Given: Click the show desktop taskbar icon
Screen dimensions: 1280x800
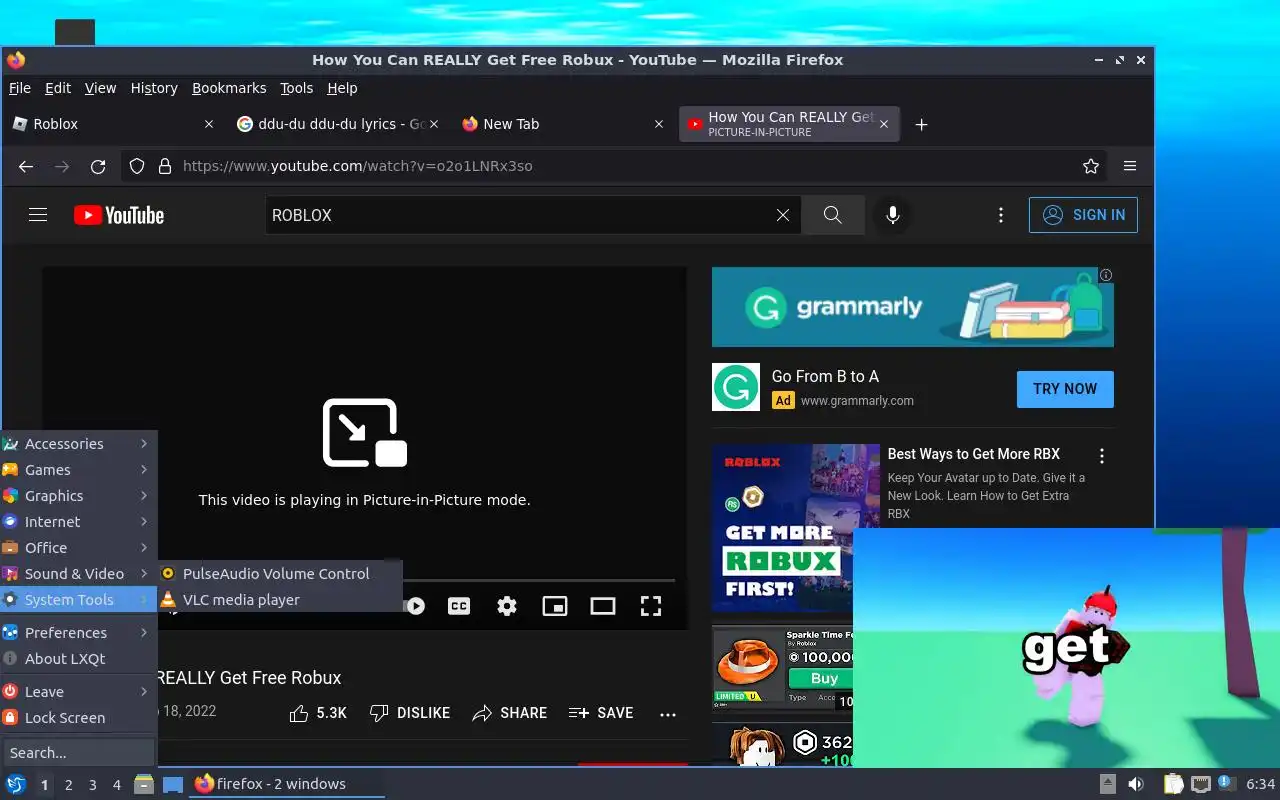Looking at the screenshot, I should 173,784.
